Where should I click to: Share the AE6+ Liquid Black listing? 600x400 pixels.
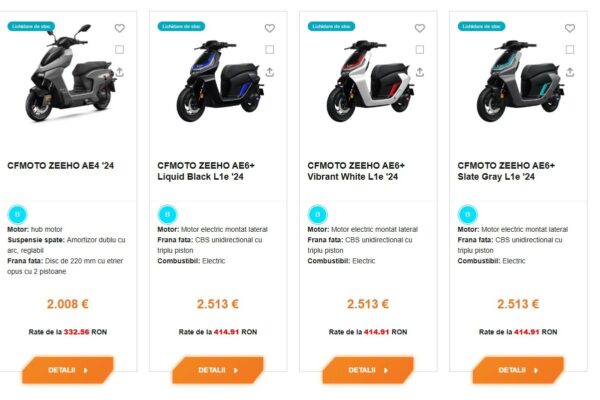270,72
